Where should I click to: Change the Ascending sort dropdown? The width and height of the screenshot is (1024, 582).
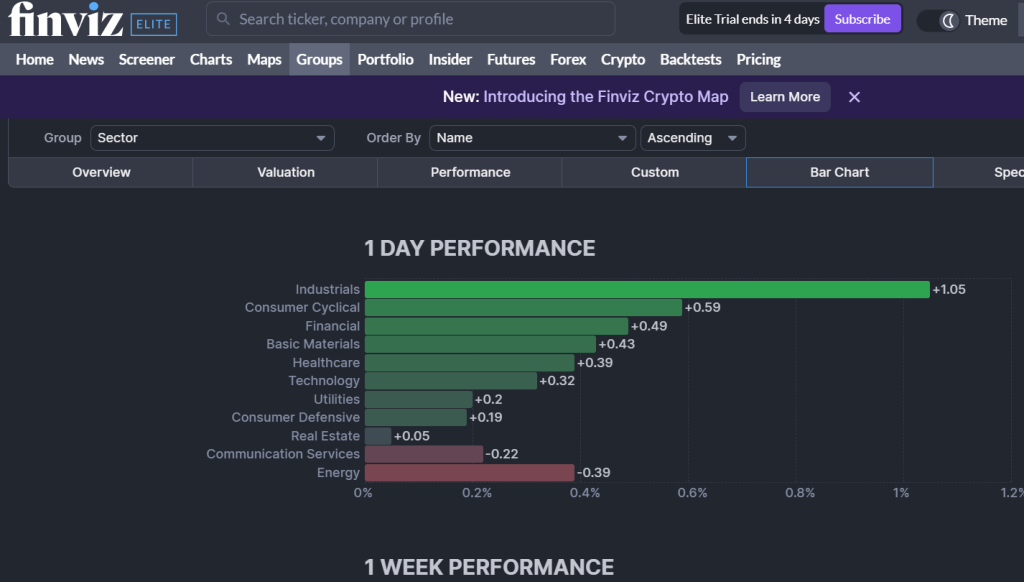[692, 137]
